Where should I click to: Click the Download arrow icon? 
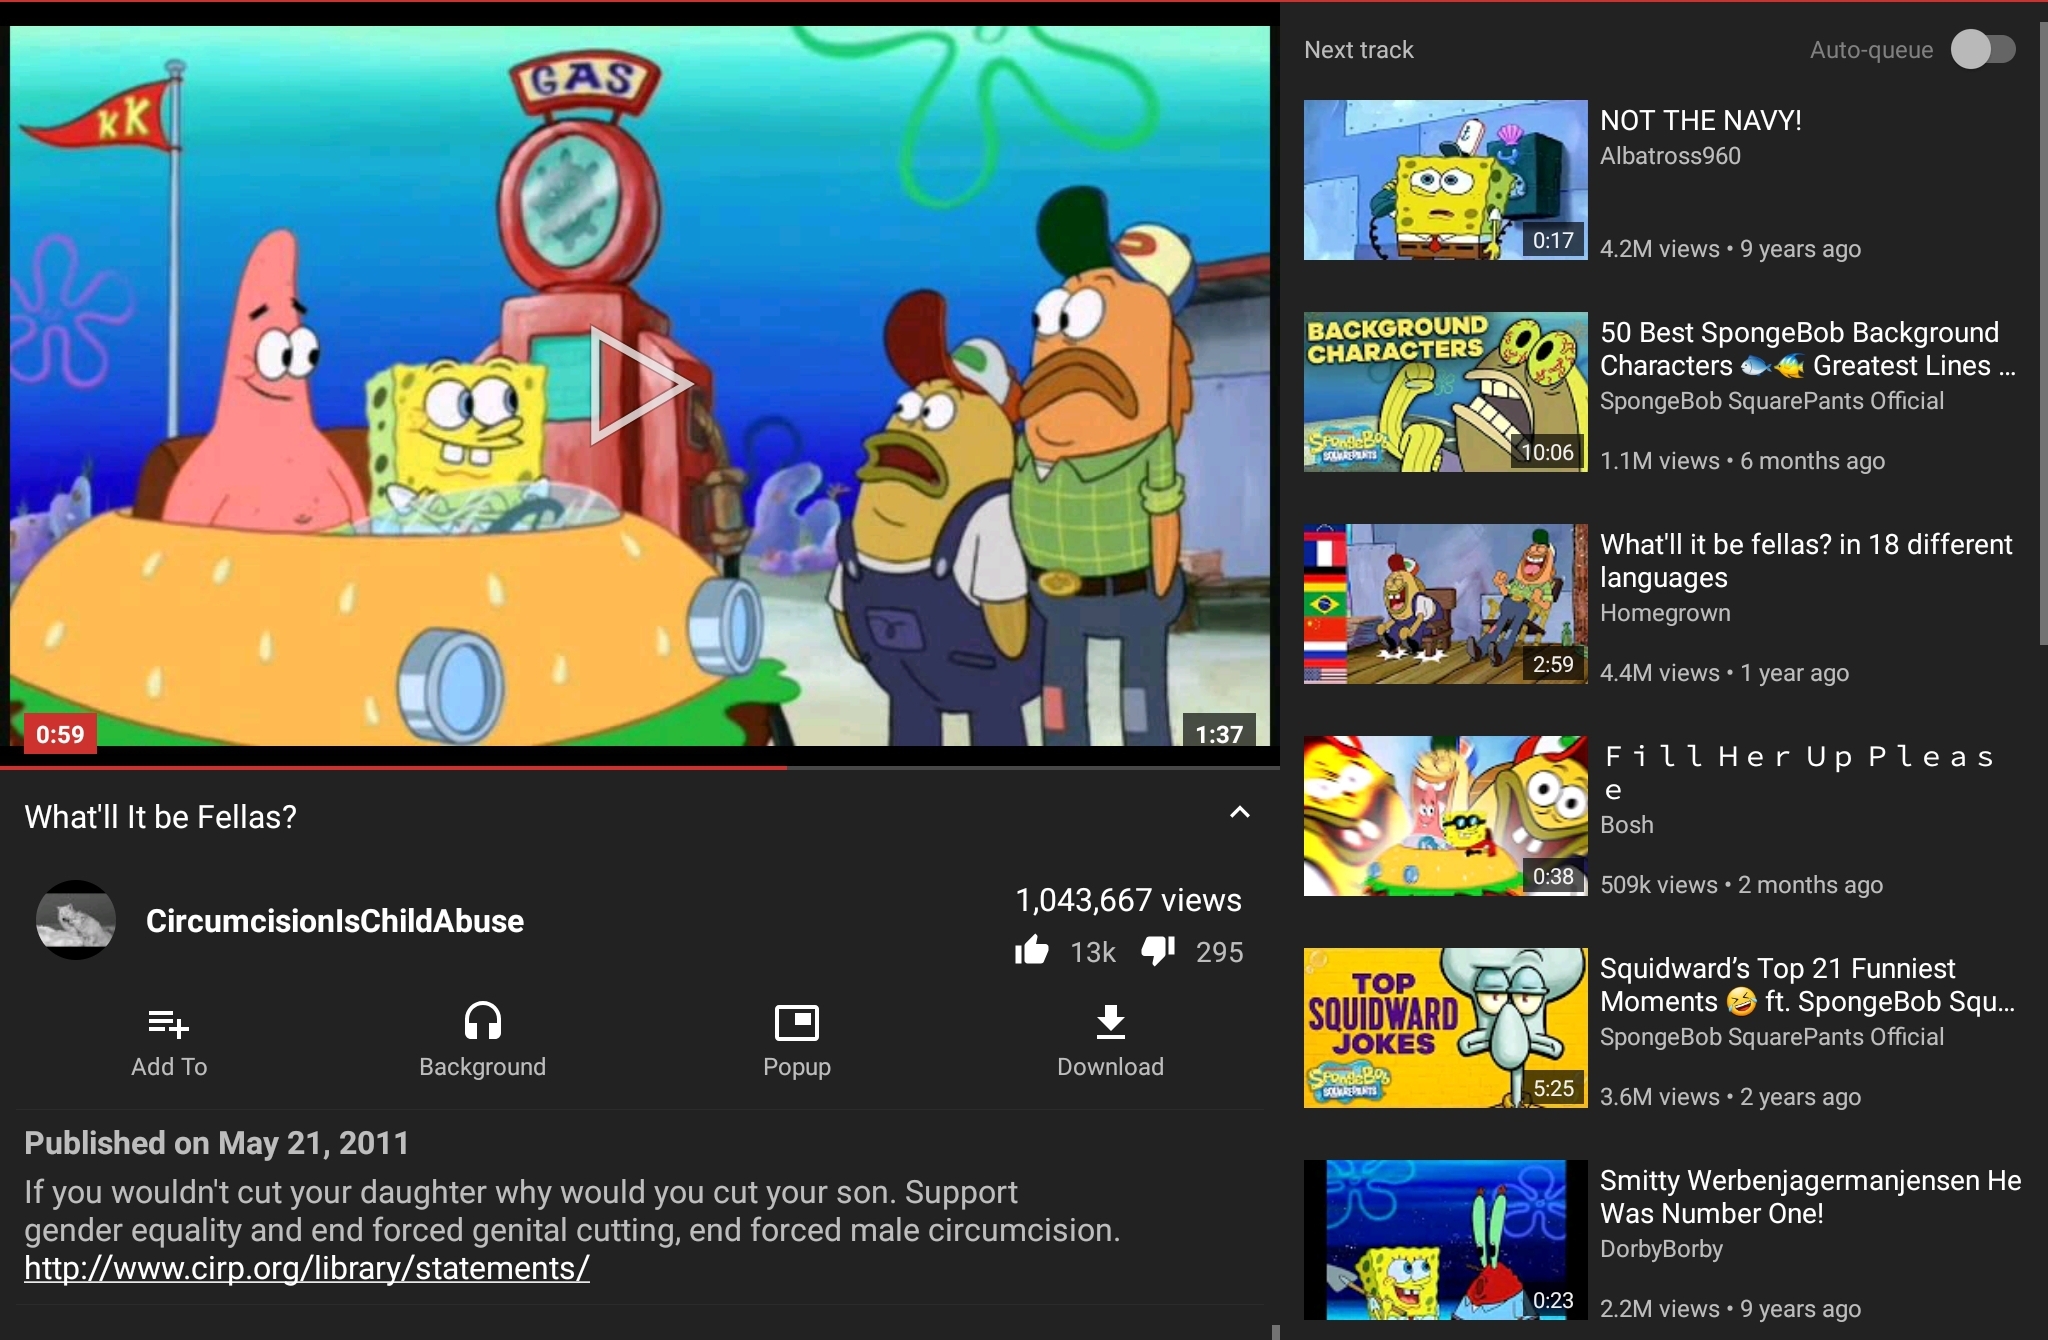point(1110,1022)
